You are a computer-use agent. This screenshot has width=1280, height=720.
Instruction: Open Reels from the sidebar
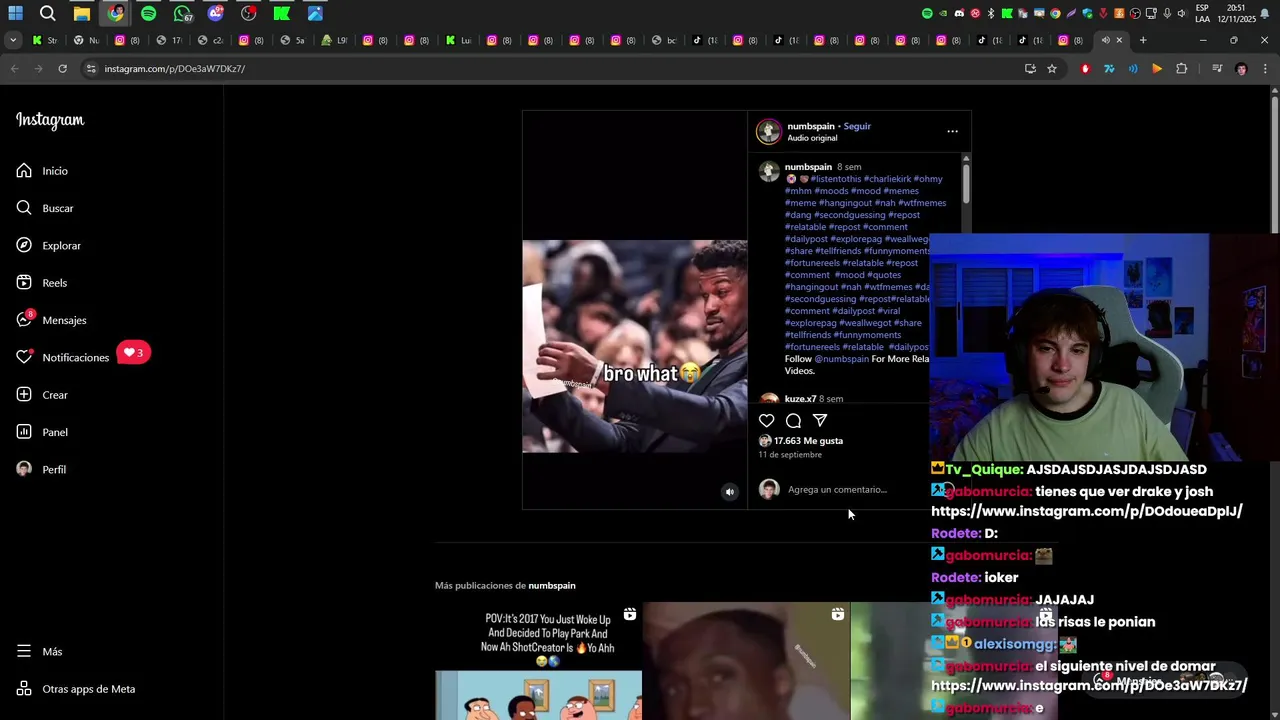(42, 283)
